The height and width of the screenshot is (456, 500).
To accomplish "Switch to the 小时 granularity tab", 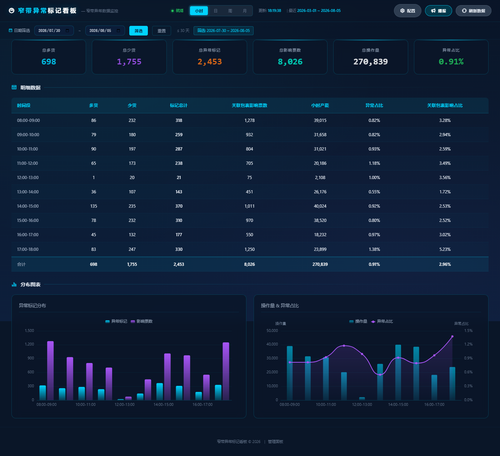I will (199, 11).
